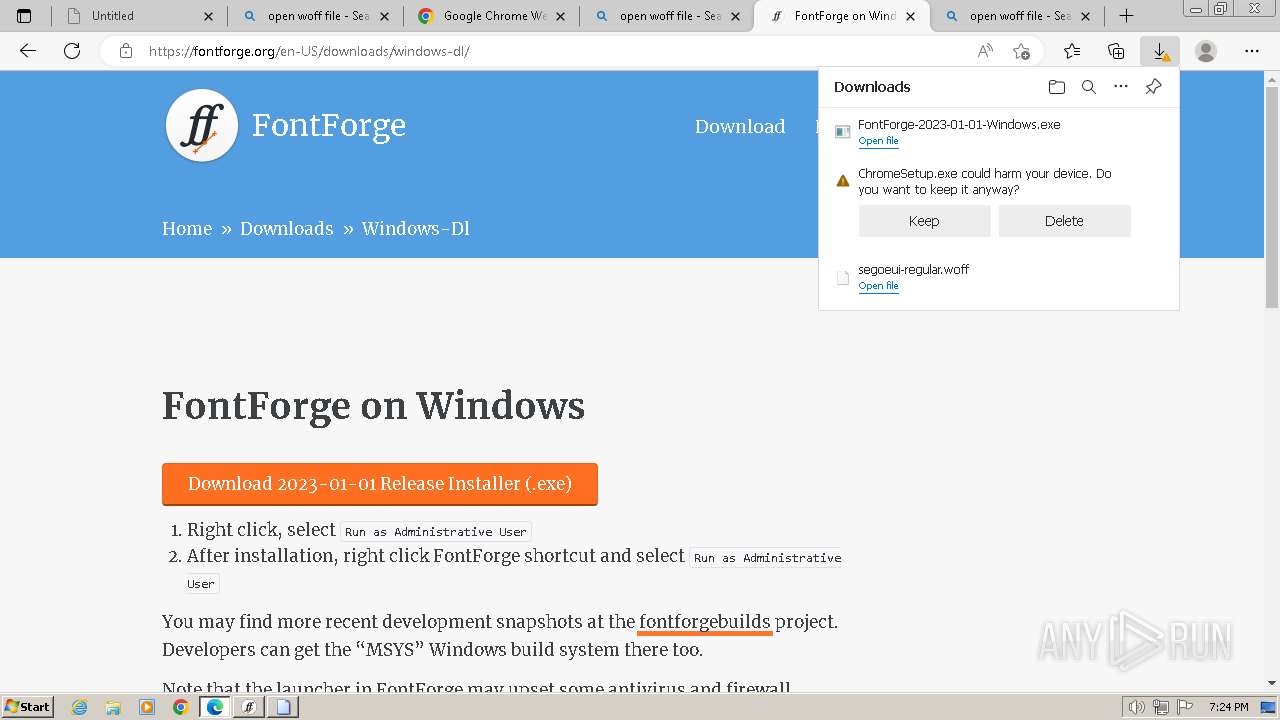
Task: Open the Favorites list icon
Action: [1072, 51]
